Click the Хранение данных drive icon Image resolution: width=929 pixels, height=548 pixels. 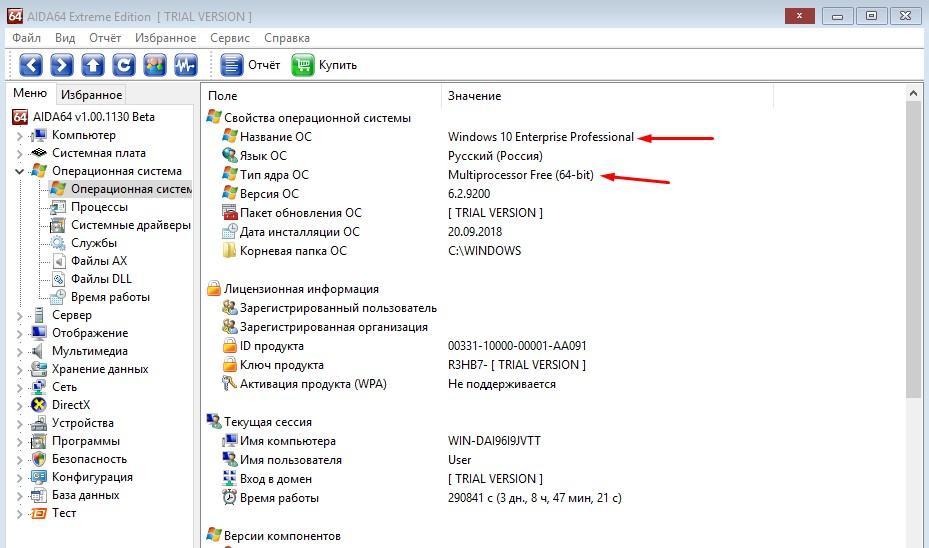click(39, 368)
